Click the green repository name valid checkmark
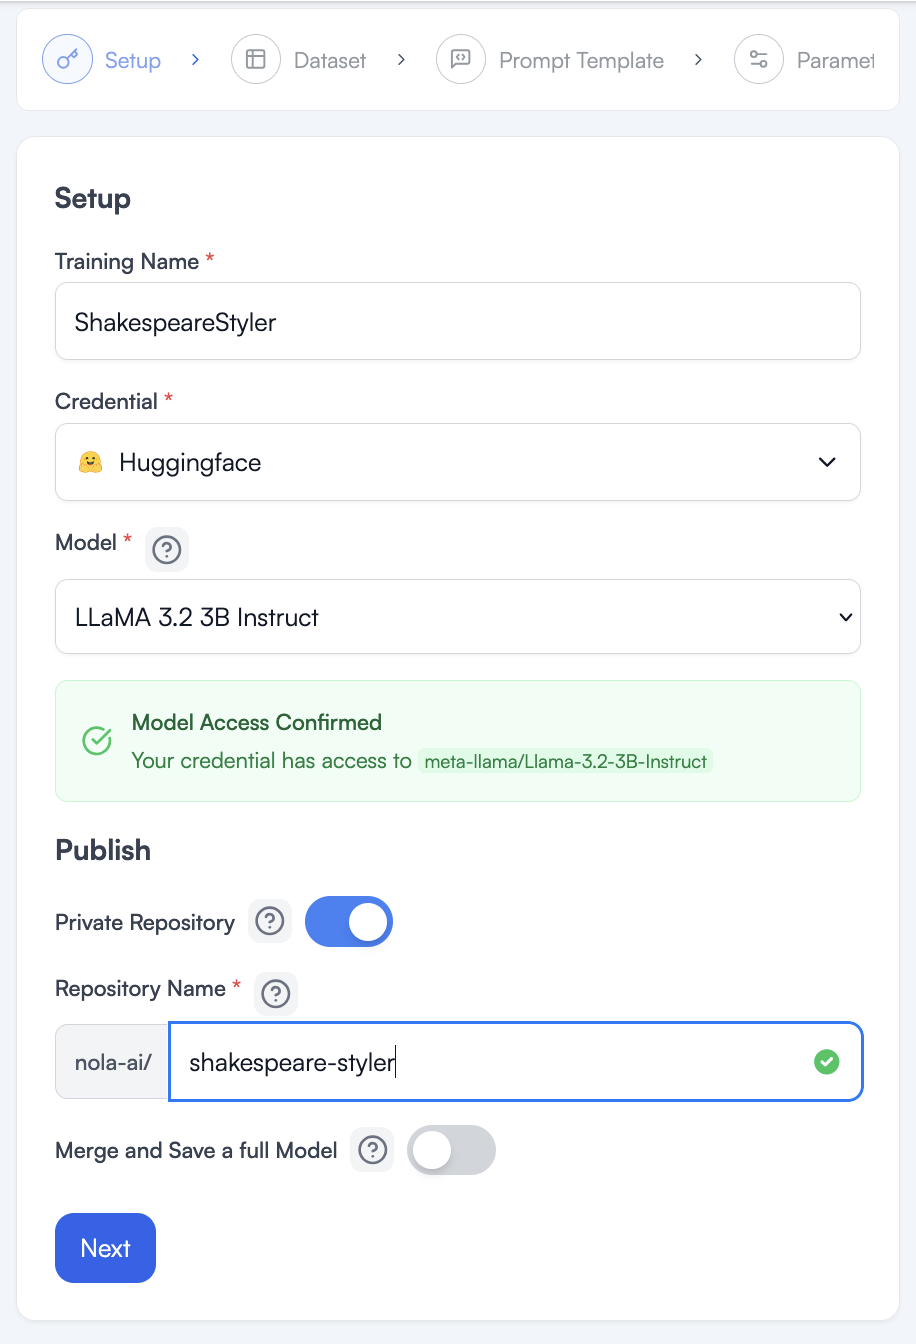Image resolution: width=916 pixels, height=1344 pixels. pos(826,1062)
